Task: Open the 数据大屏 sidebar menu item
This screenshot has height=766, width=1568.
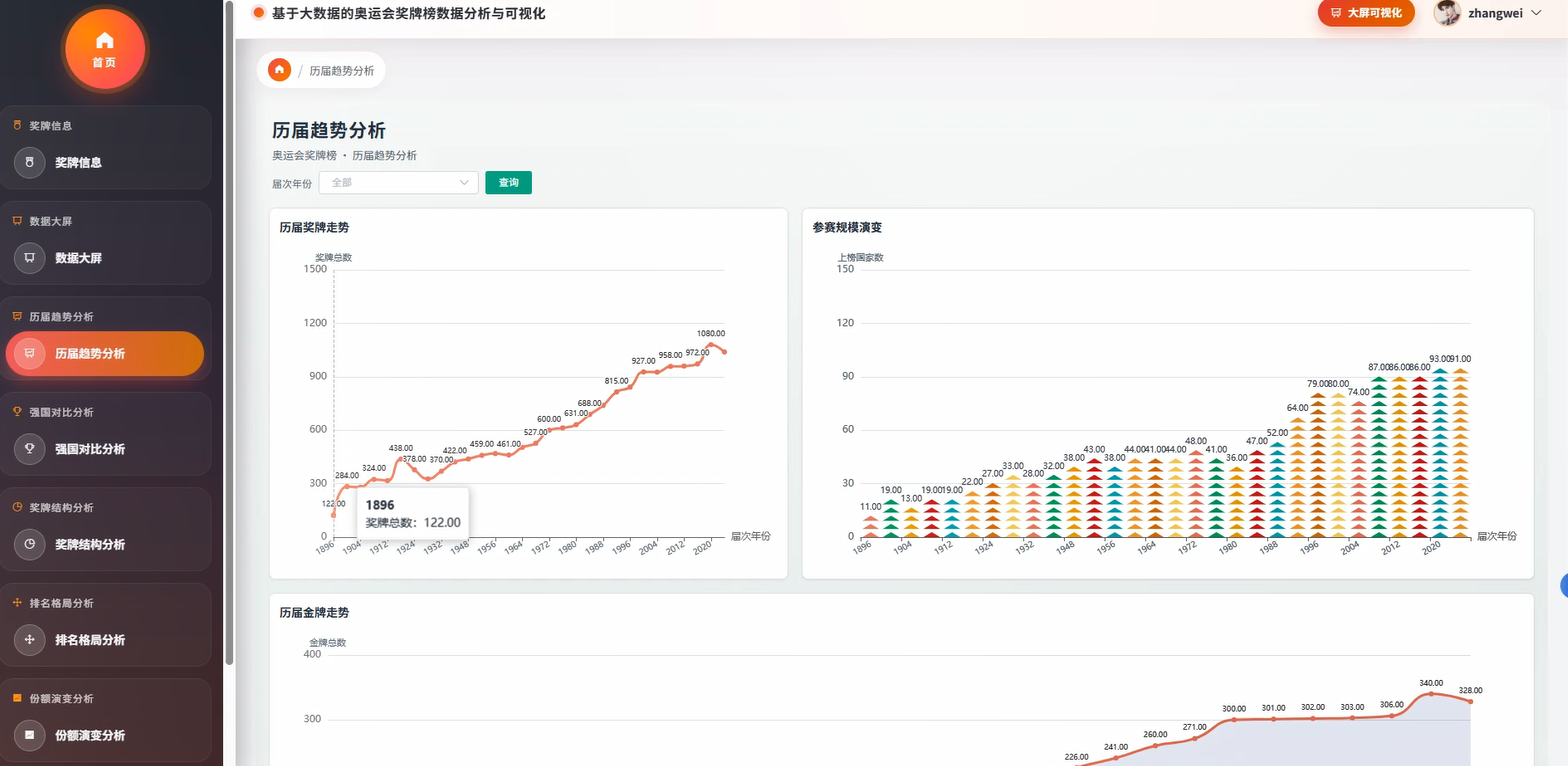Action: coord(105,258)
